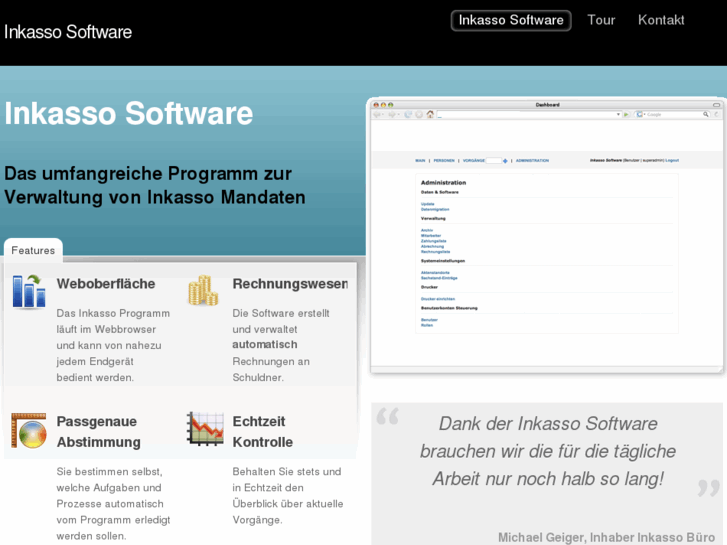Click the testimonial quote 'Dank der Inkasso Software'
727x545 pixels.
(548, 423)
